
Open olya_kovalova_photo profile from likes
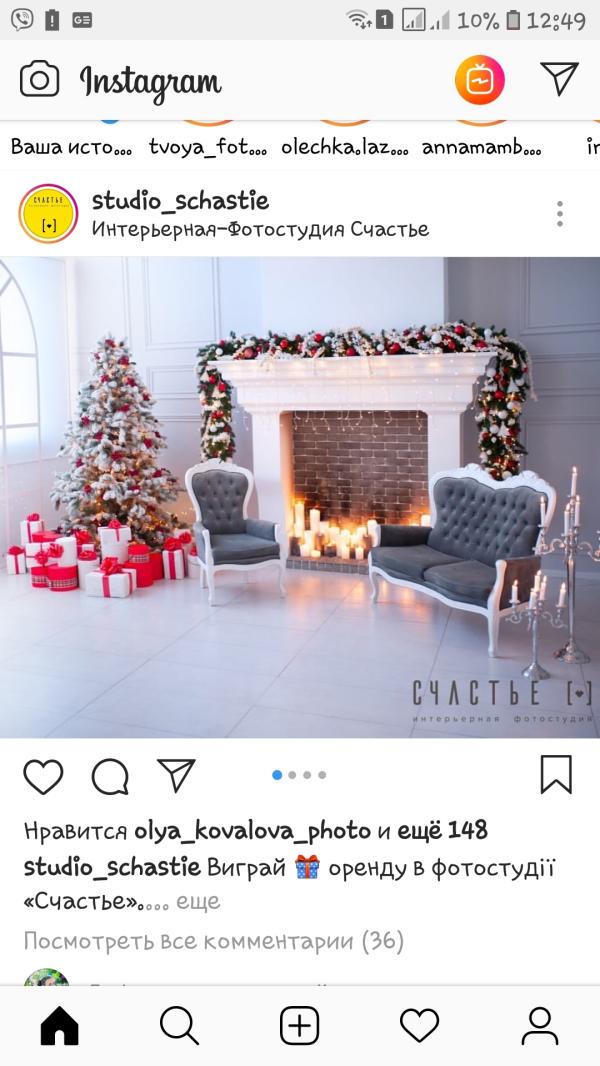[x=253, y=831]
